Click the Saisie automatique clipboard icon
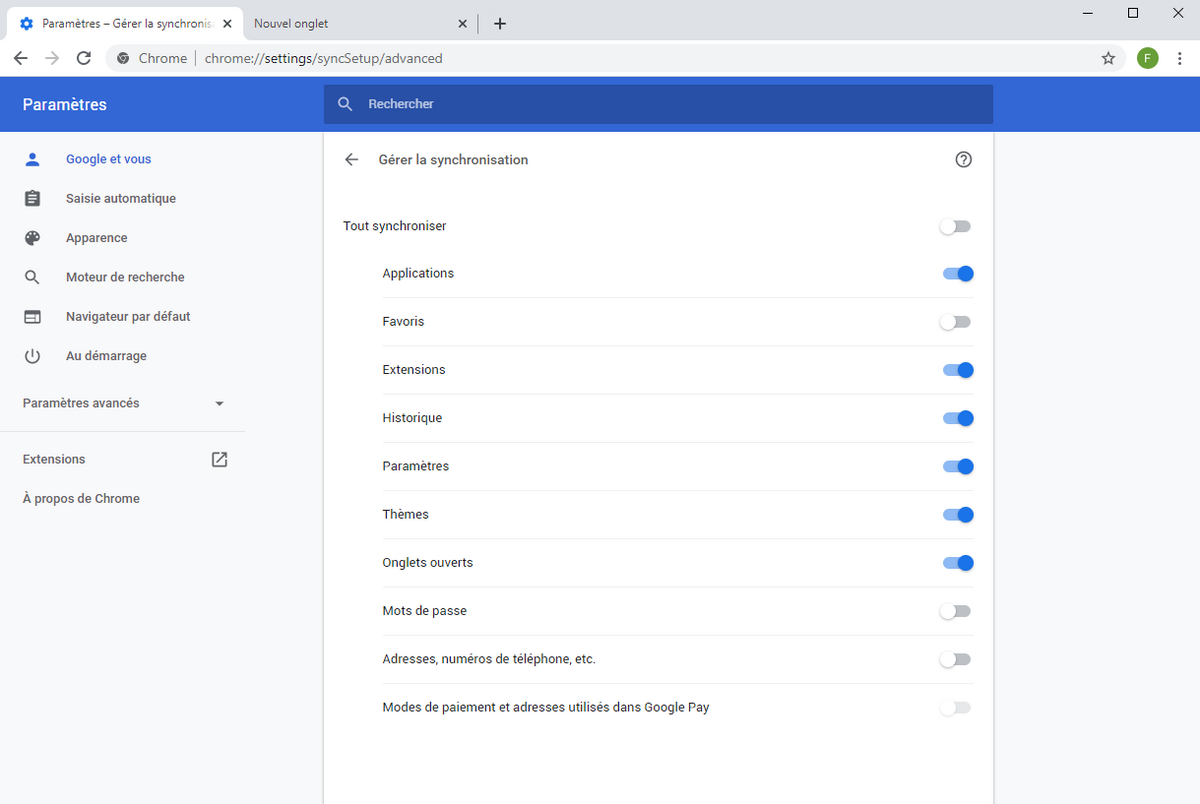 point(33,198)
